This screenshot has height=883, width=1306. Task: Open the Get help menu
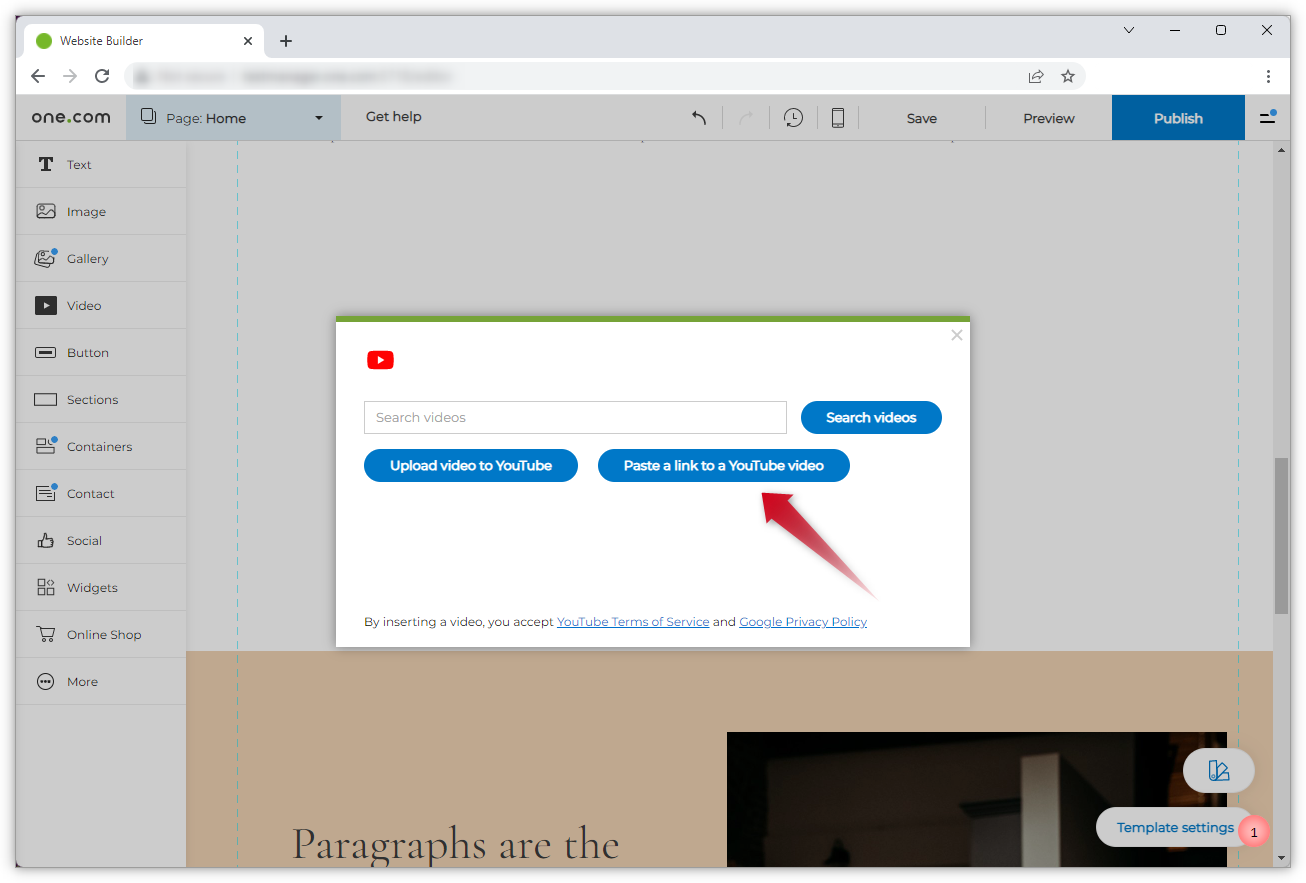(x=393, y=117)
